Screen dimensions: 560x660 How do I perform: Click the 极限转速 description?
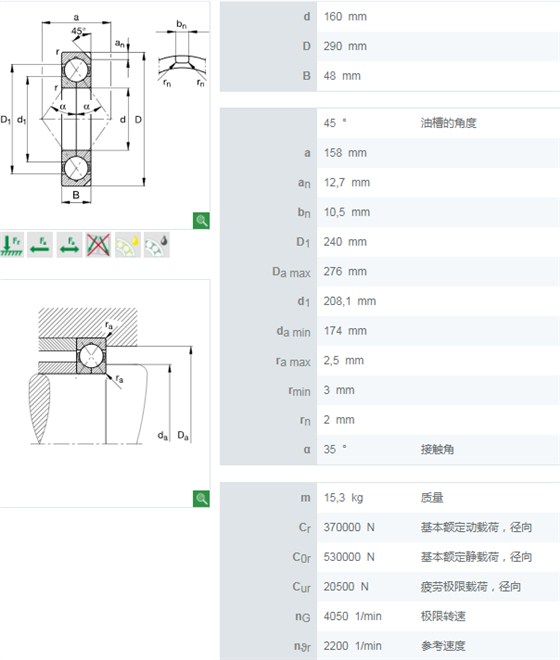click(x=443, y=617)
